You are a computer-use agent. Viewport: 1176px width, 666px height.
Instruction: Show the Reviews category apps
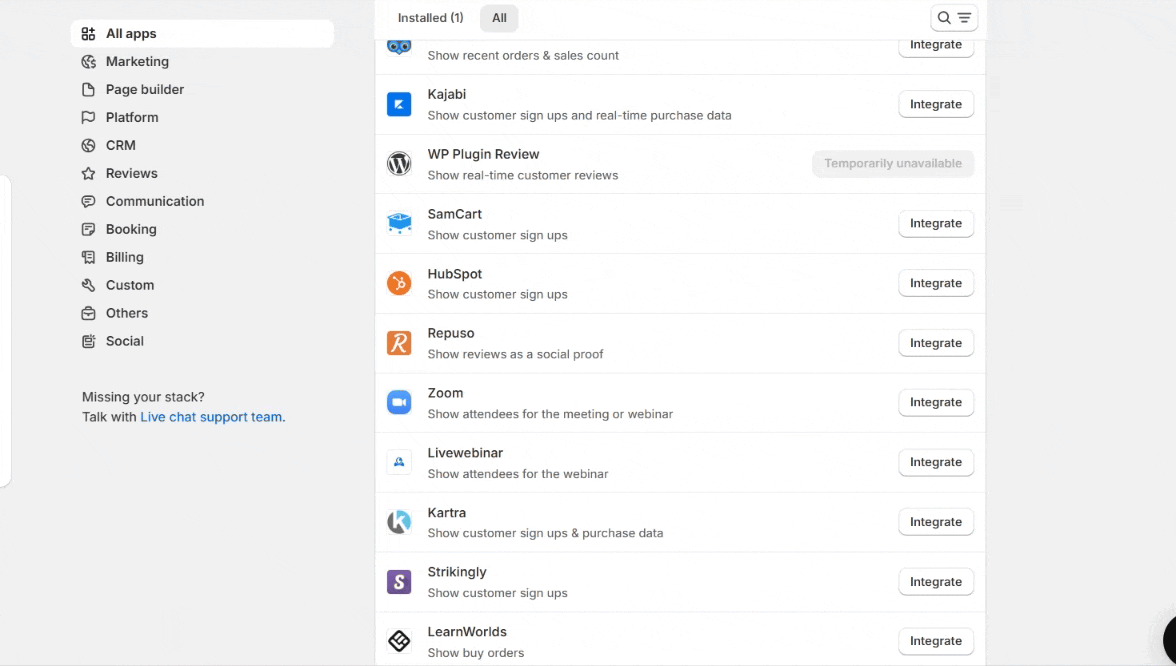point(131,173)
